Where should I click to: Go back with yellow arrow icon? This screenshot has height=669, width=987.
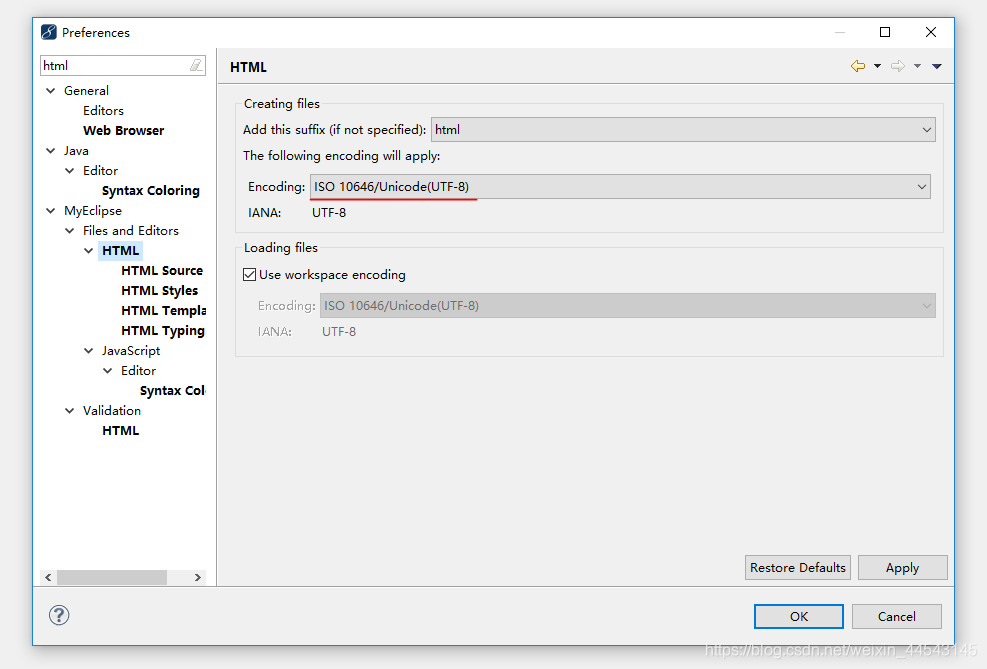[x=858, y=66]
